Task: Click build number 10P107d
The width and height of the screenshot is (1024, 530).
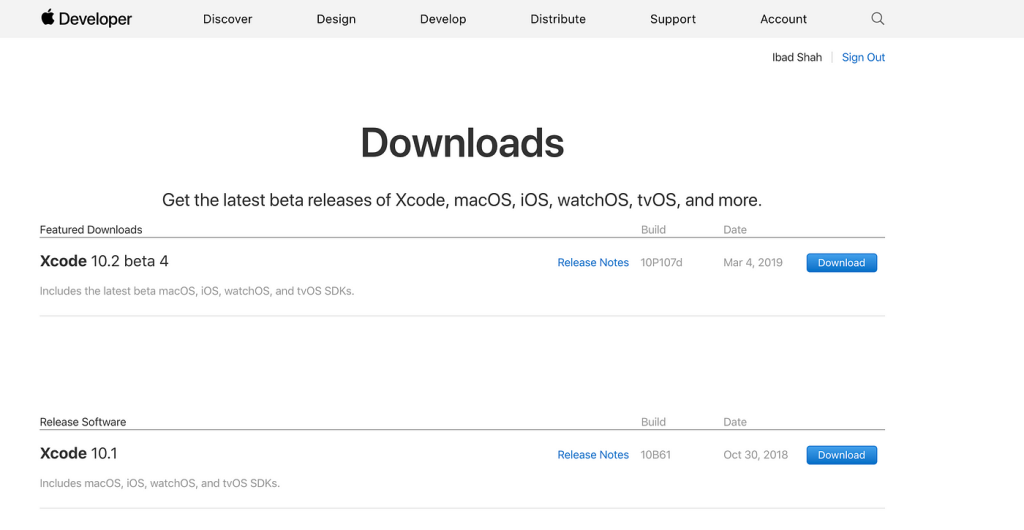Action: click(661, 262)
